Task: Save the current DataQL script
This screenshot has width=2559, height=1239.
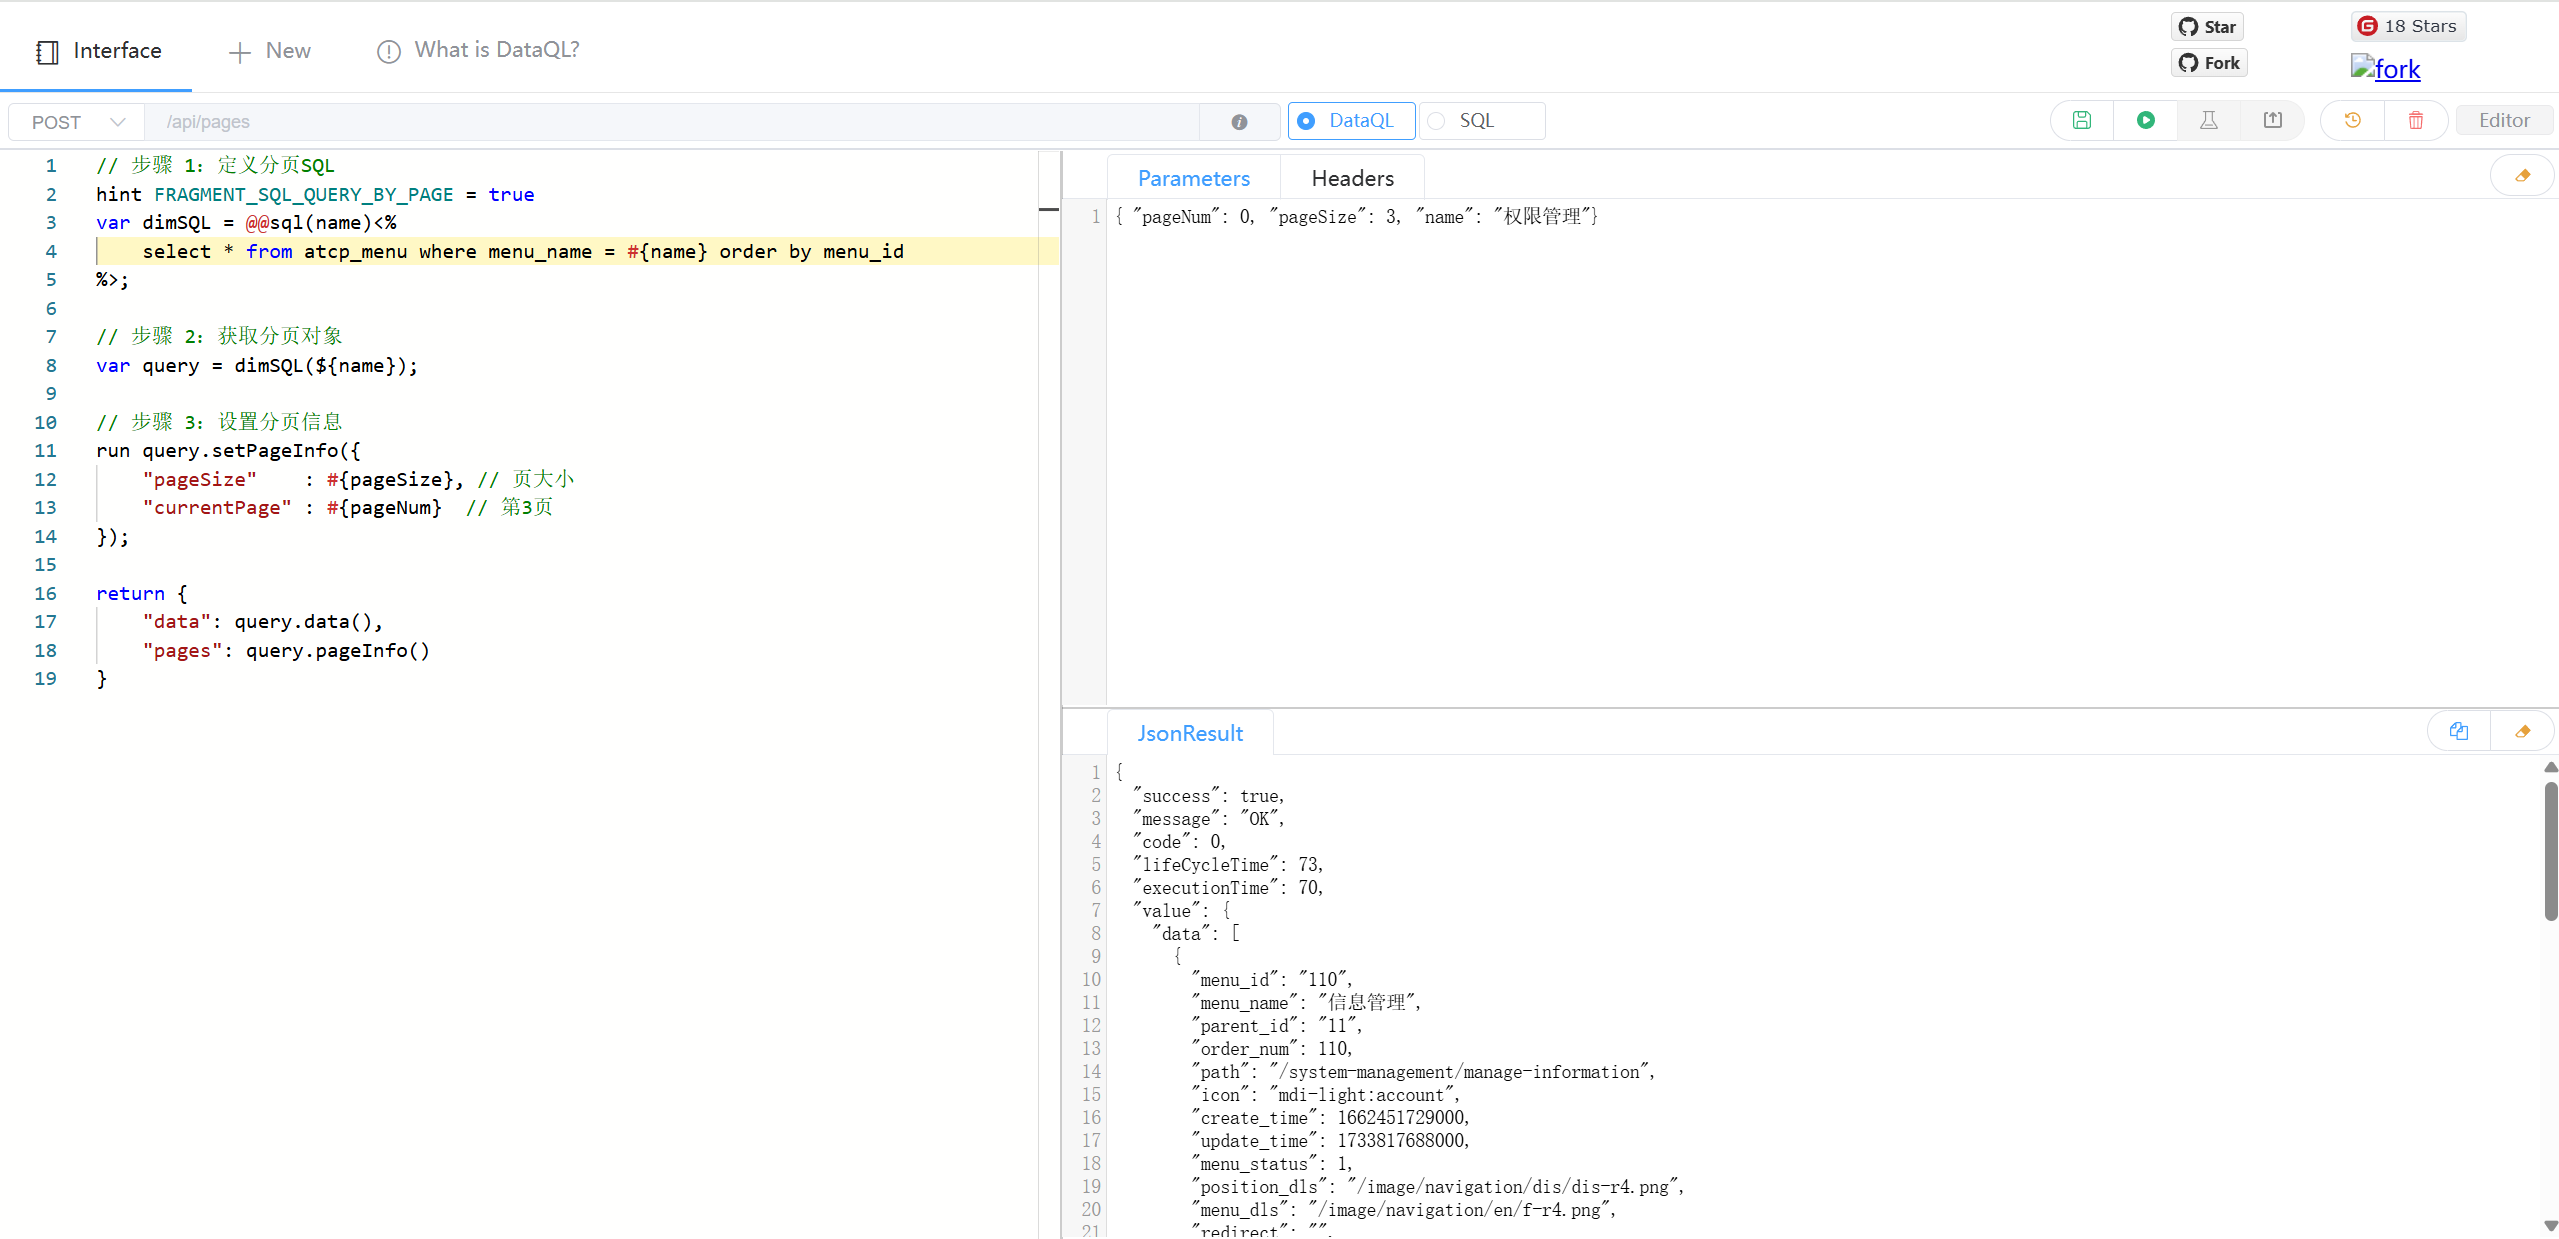Action: point(2081,120)
